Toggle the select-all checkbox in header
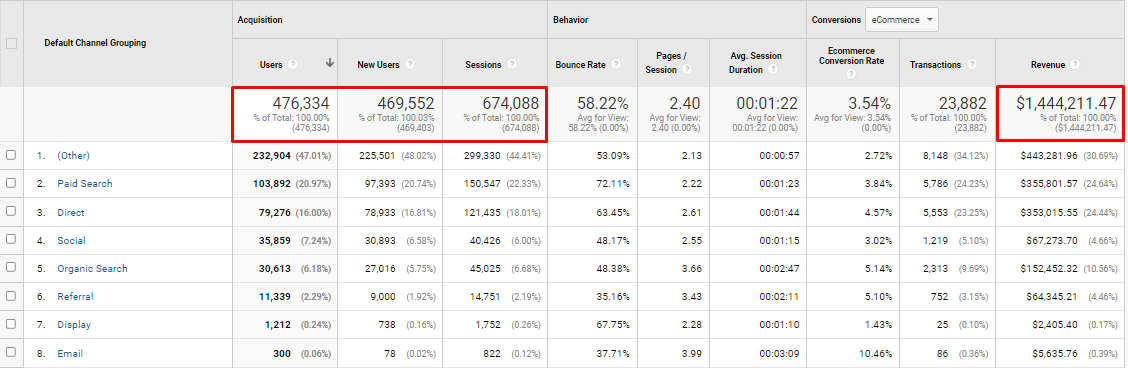The height and width of the screenshot is (368, 1128). click(x=12, y=43)
